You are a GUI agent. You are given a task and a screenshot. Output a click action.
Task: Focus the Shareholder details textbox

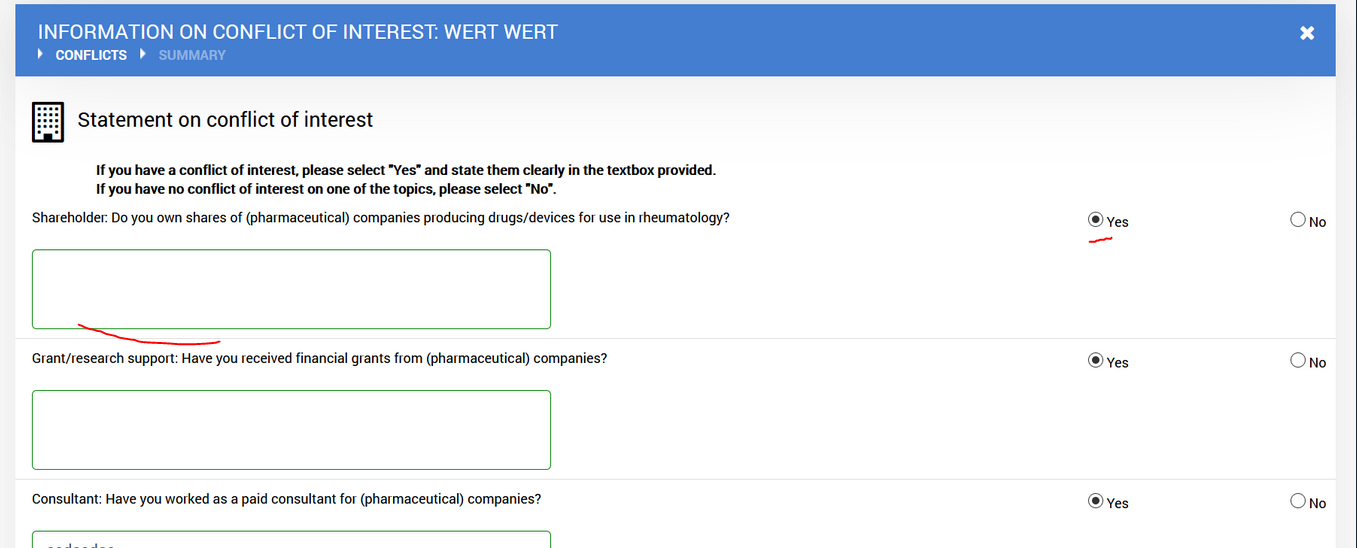pyautogui.click(x=291, y=289)
